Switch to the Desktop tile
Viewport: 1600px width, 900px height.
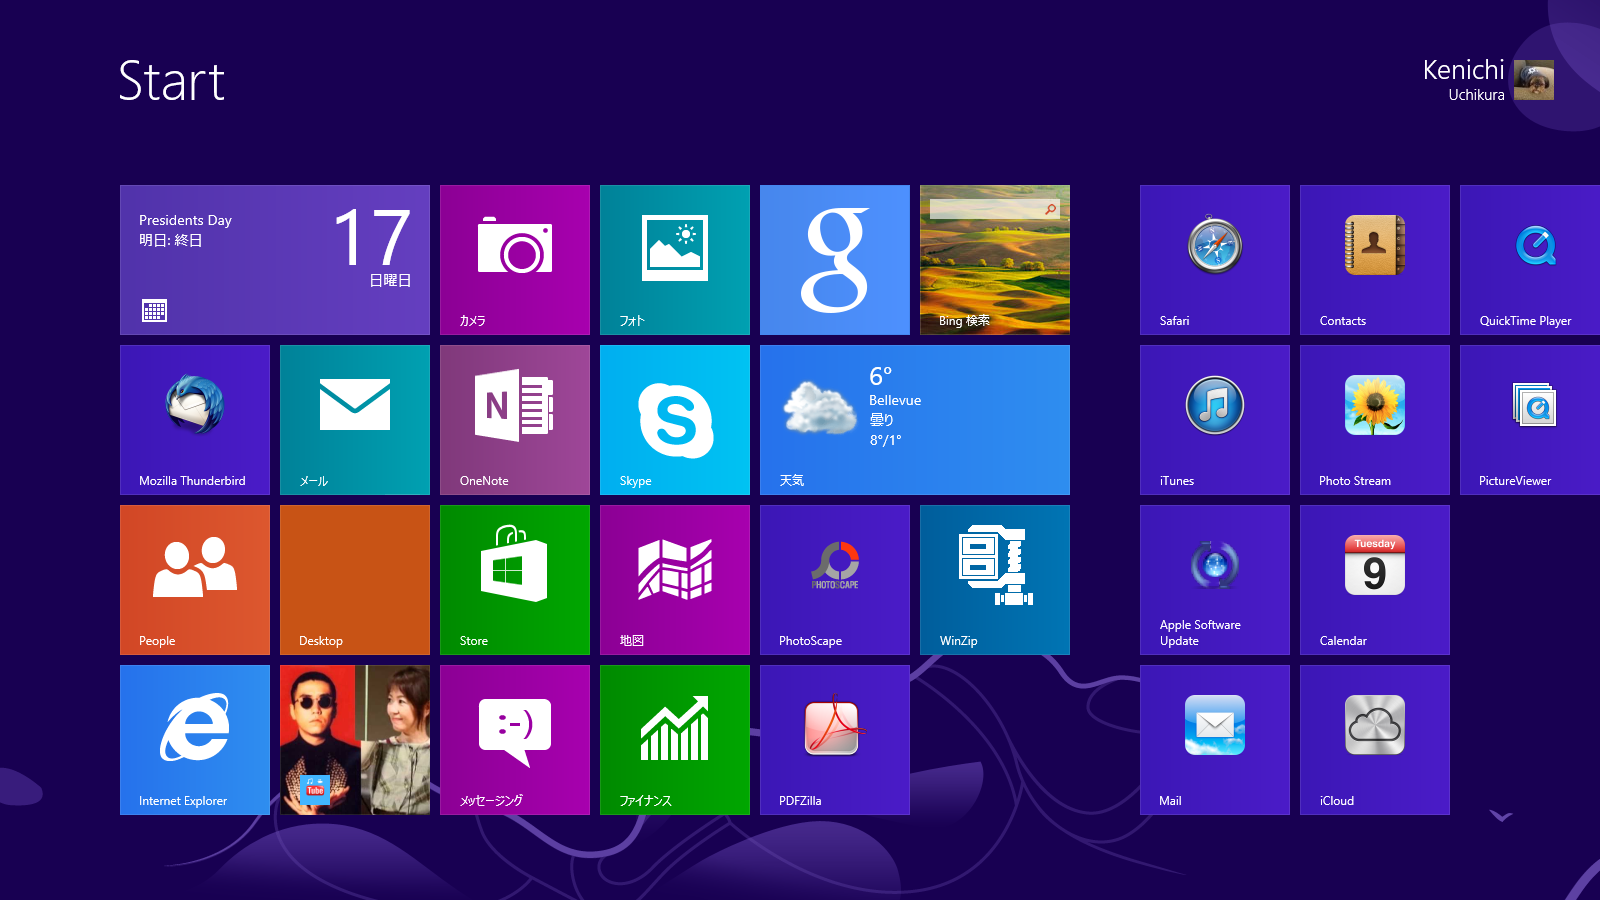click(x=355, y=580)
